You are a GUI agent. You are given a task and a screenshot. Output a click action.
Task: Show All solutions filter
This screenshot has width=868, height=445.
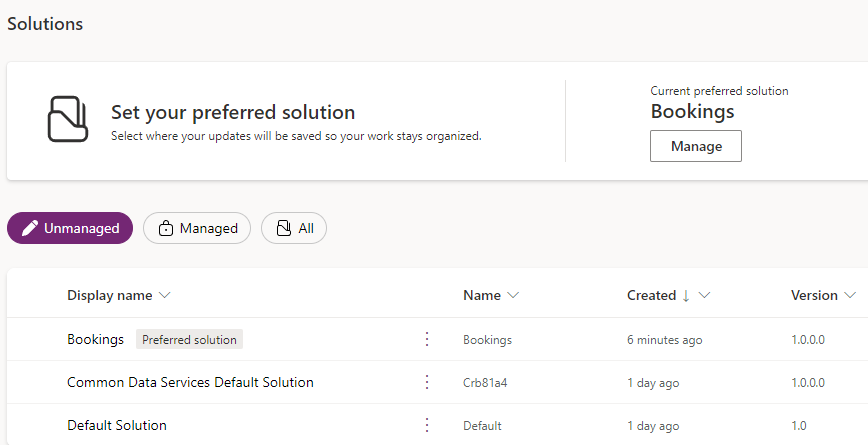pos(294,228)
